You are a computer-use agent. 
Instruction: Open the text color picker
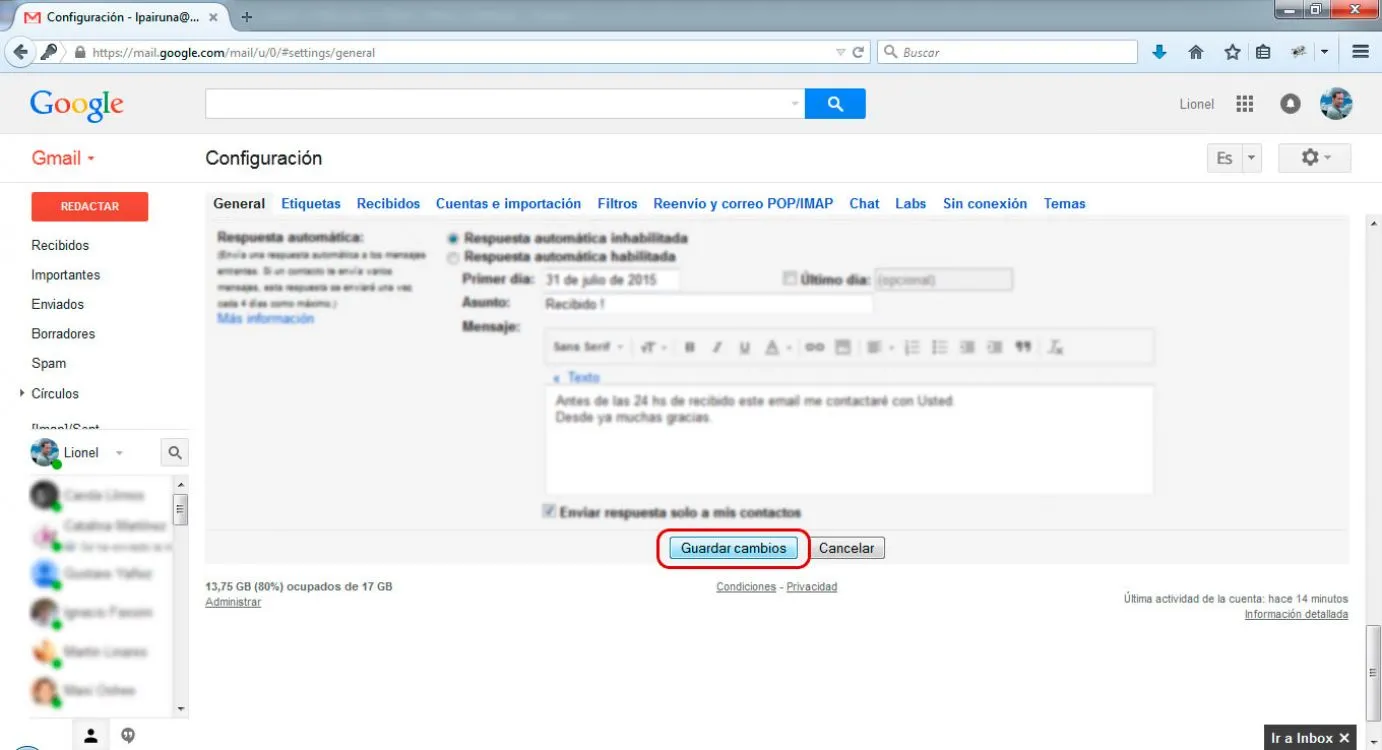777,347
